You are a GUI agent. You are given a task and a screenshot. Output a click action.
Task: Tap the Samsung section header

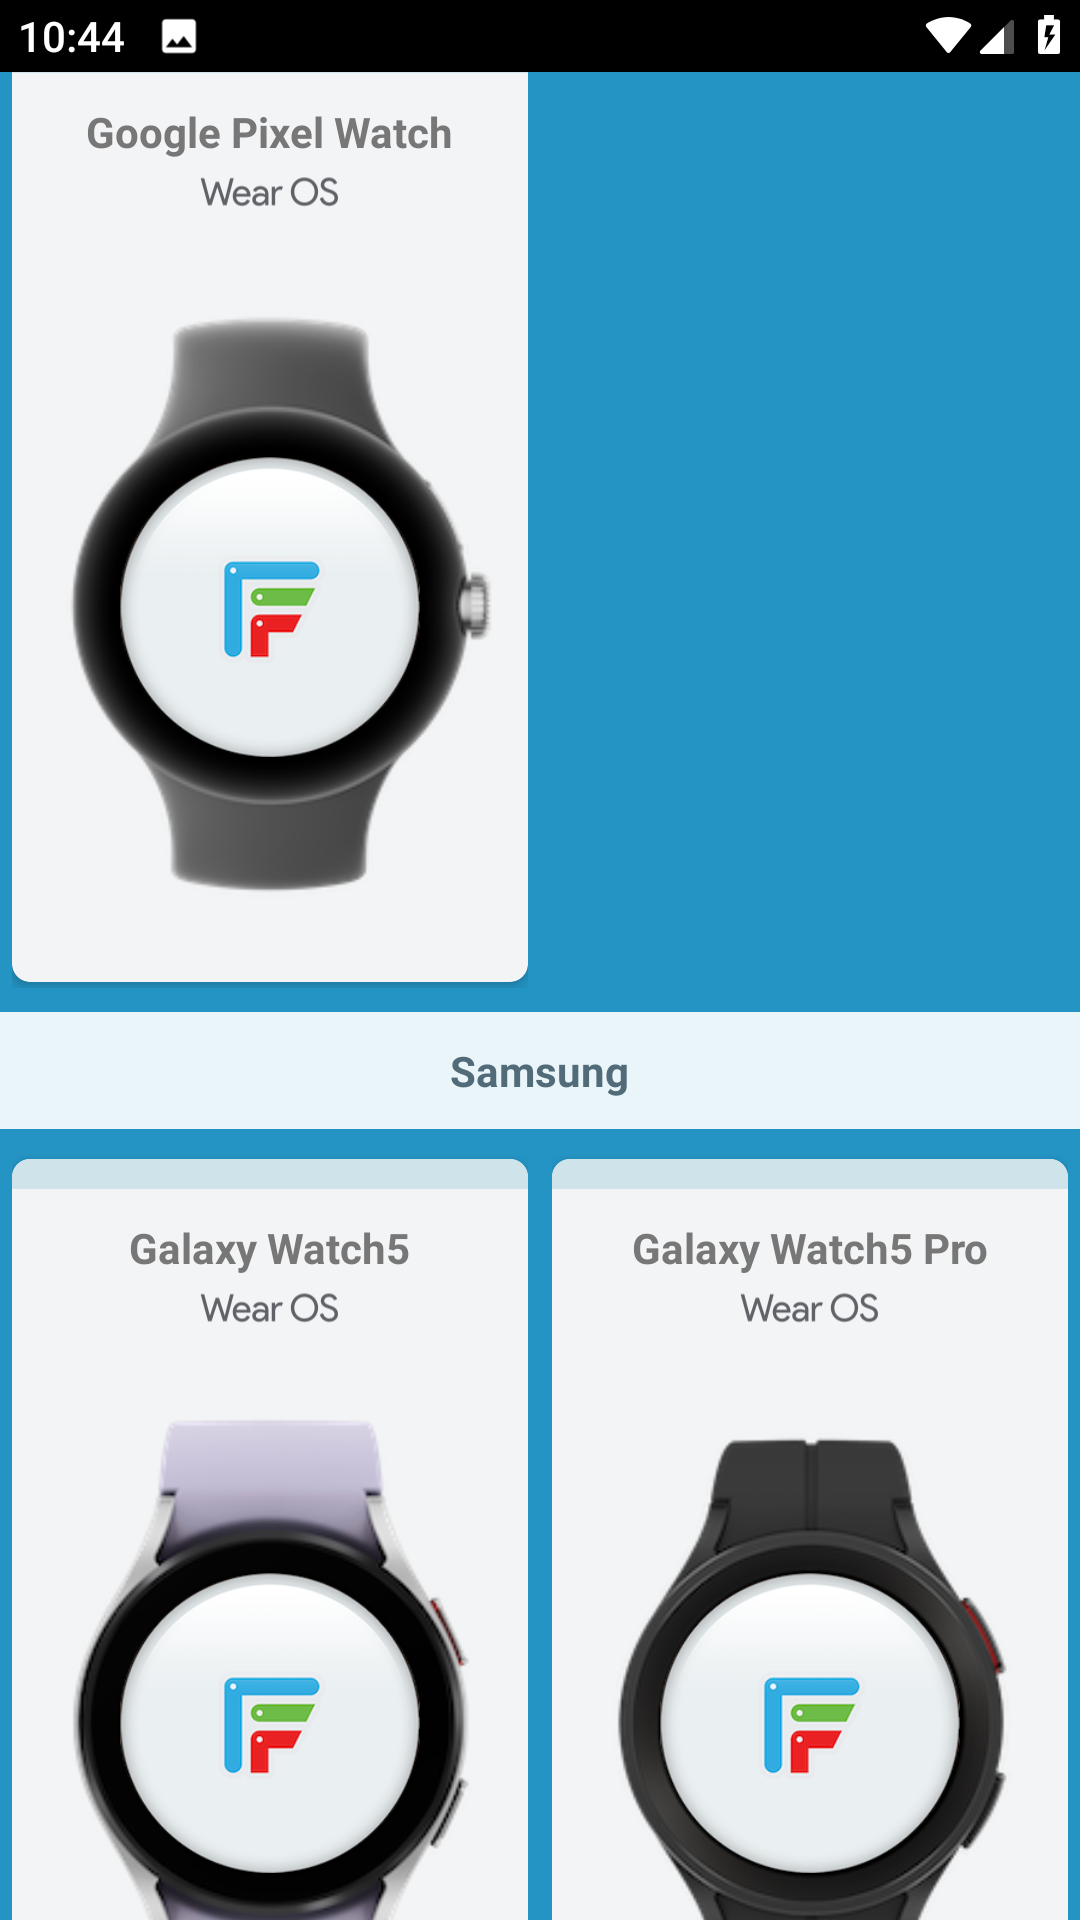click(x=540, y=1071)
